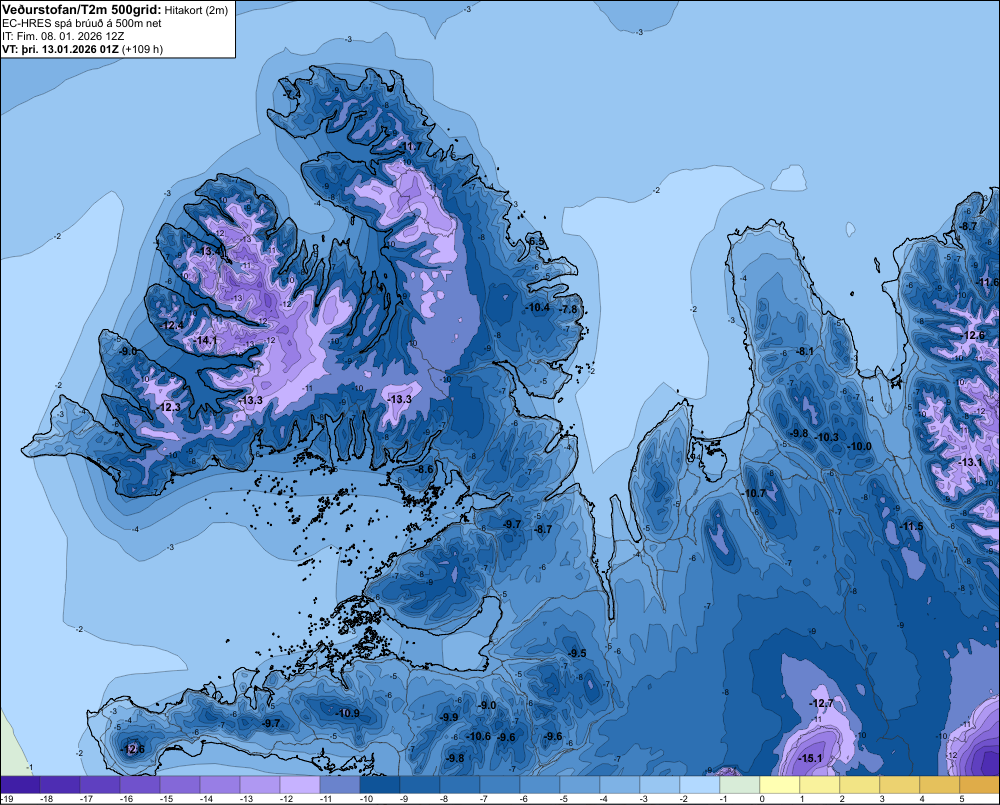This screenshot has height=805, width=1000.
Task: Click the legend scale number -12
Action: [284, 799]
